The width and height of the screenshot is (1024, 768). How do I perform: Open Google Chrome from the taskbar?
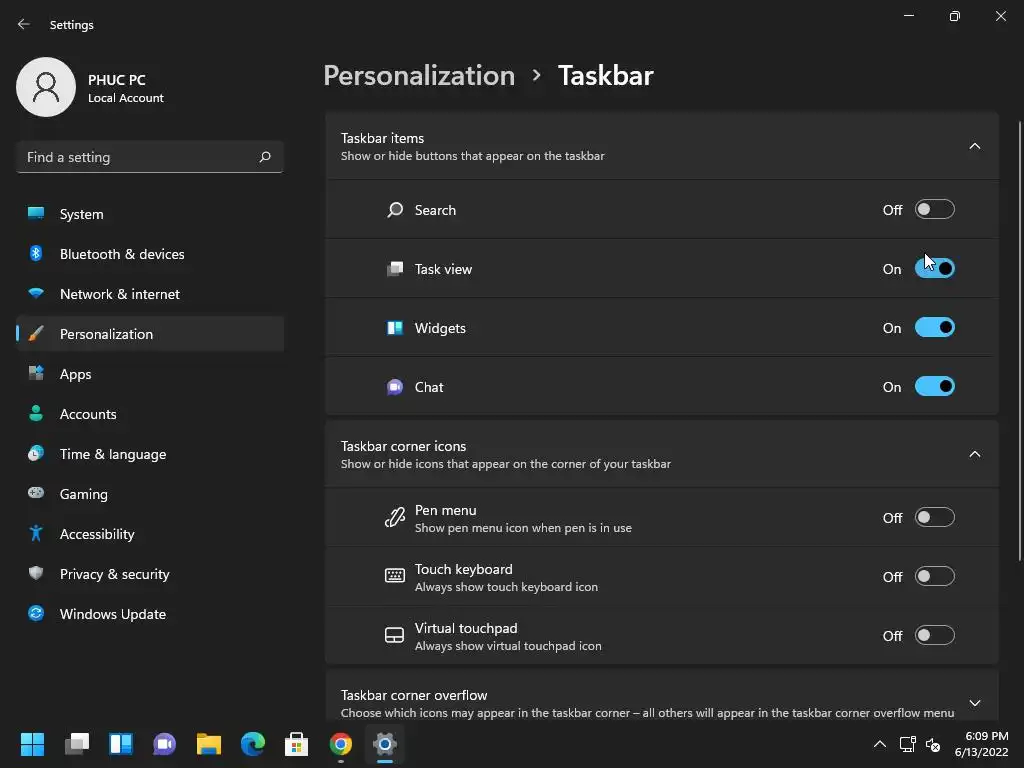pyautogui.click(x=341, y=744)
